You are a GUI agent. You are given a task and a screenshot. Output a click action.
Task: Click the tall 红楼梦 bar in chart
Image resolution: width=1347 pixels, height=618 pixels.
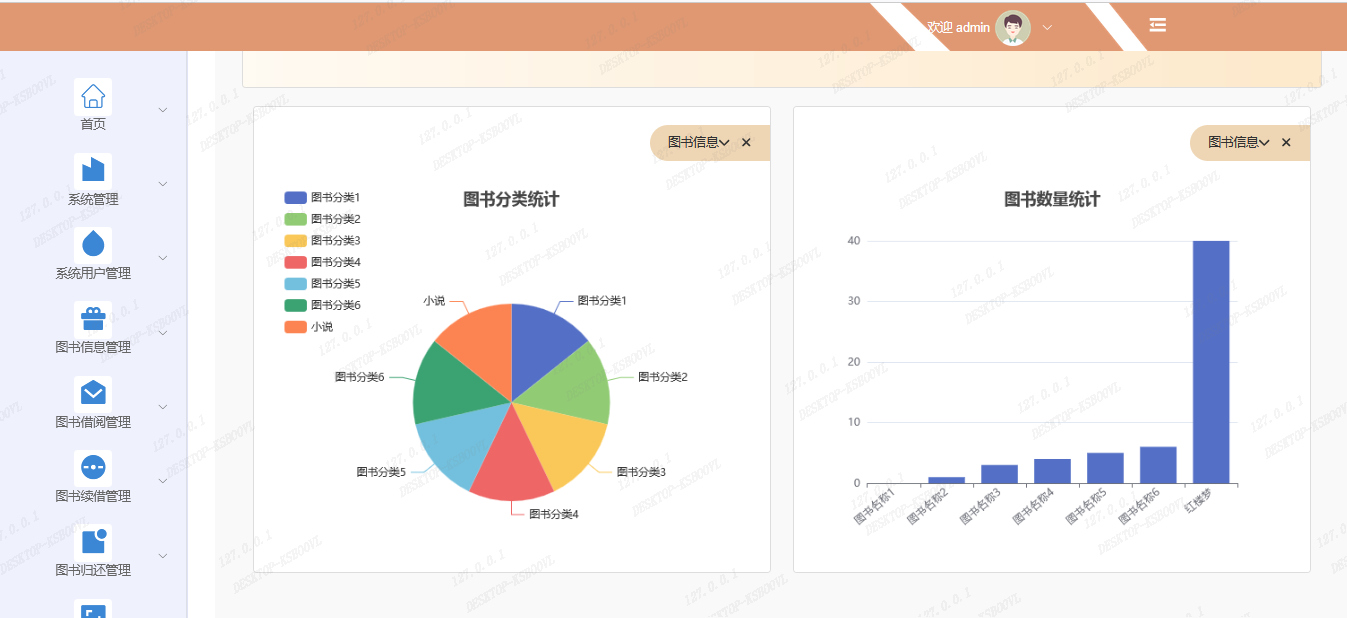[x=1210, y=362]
